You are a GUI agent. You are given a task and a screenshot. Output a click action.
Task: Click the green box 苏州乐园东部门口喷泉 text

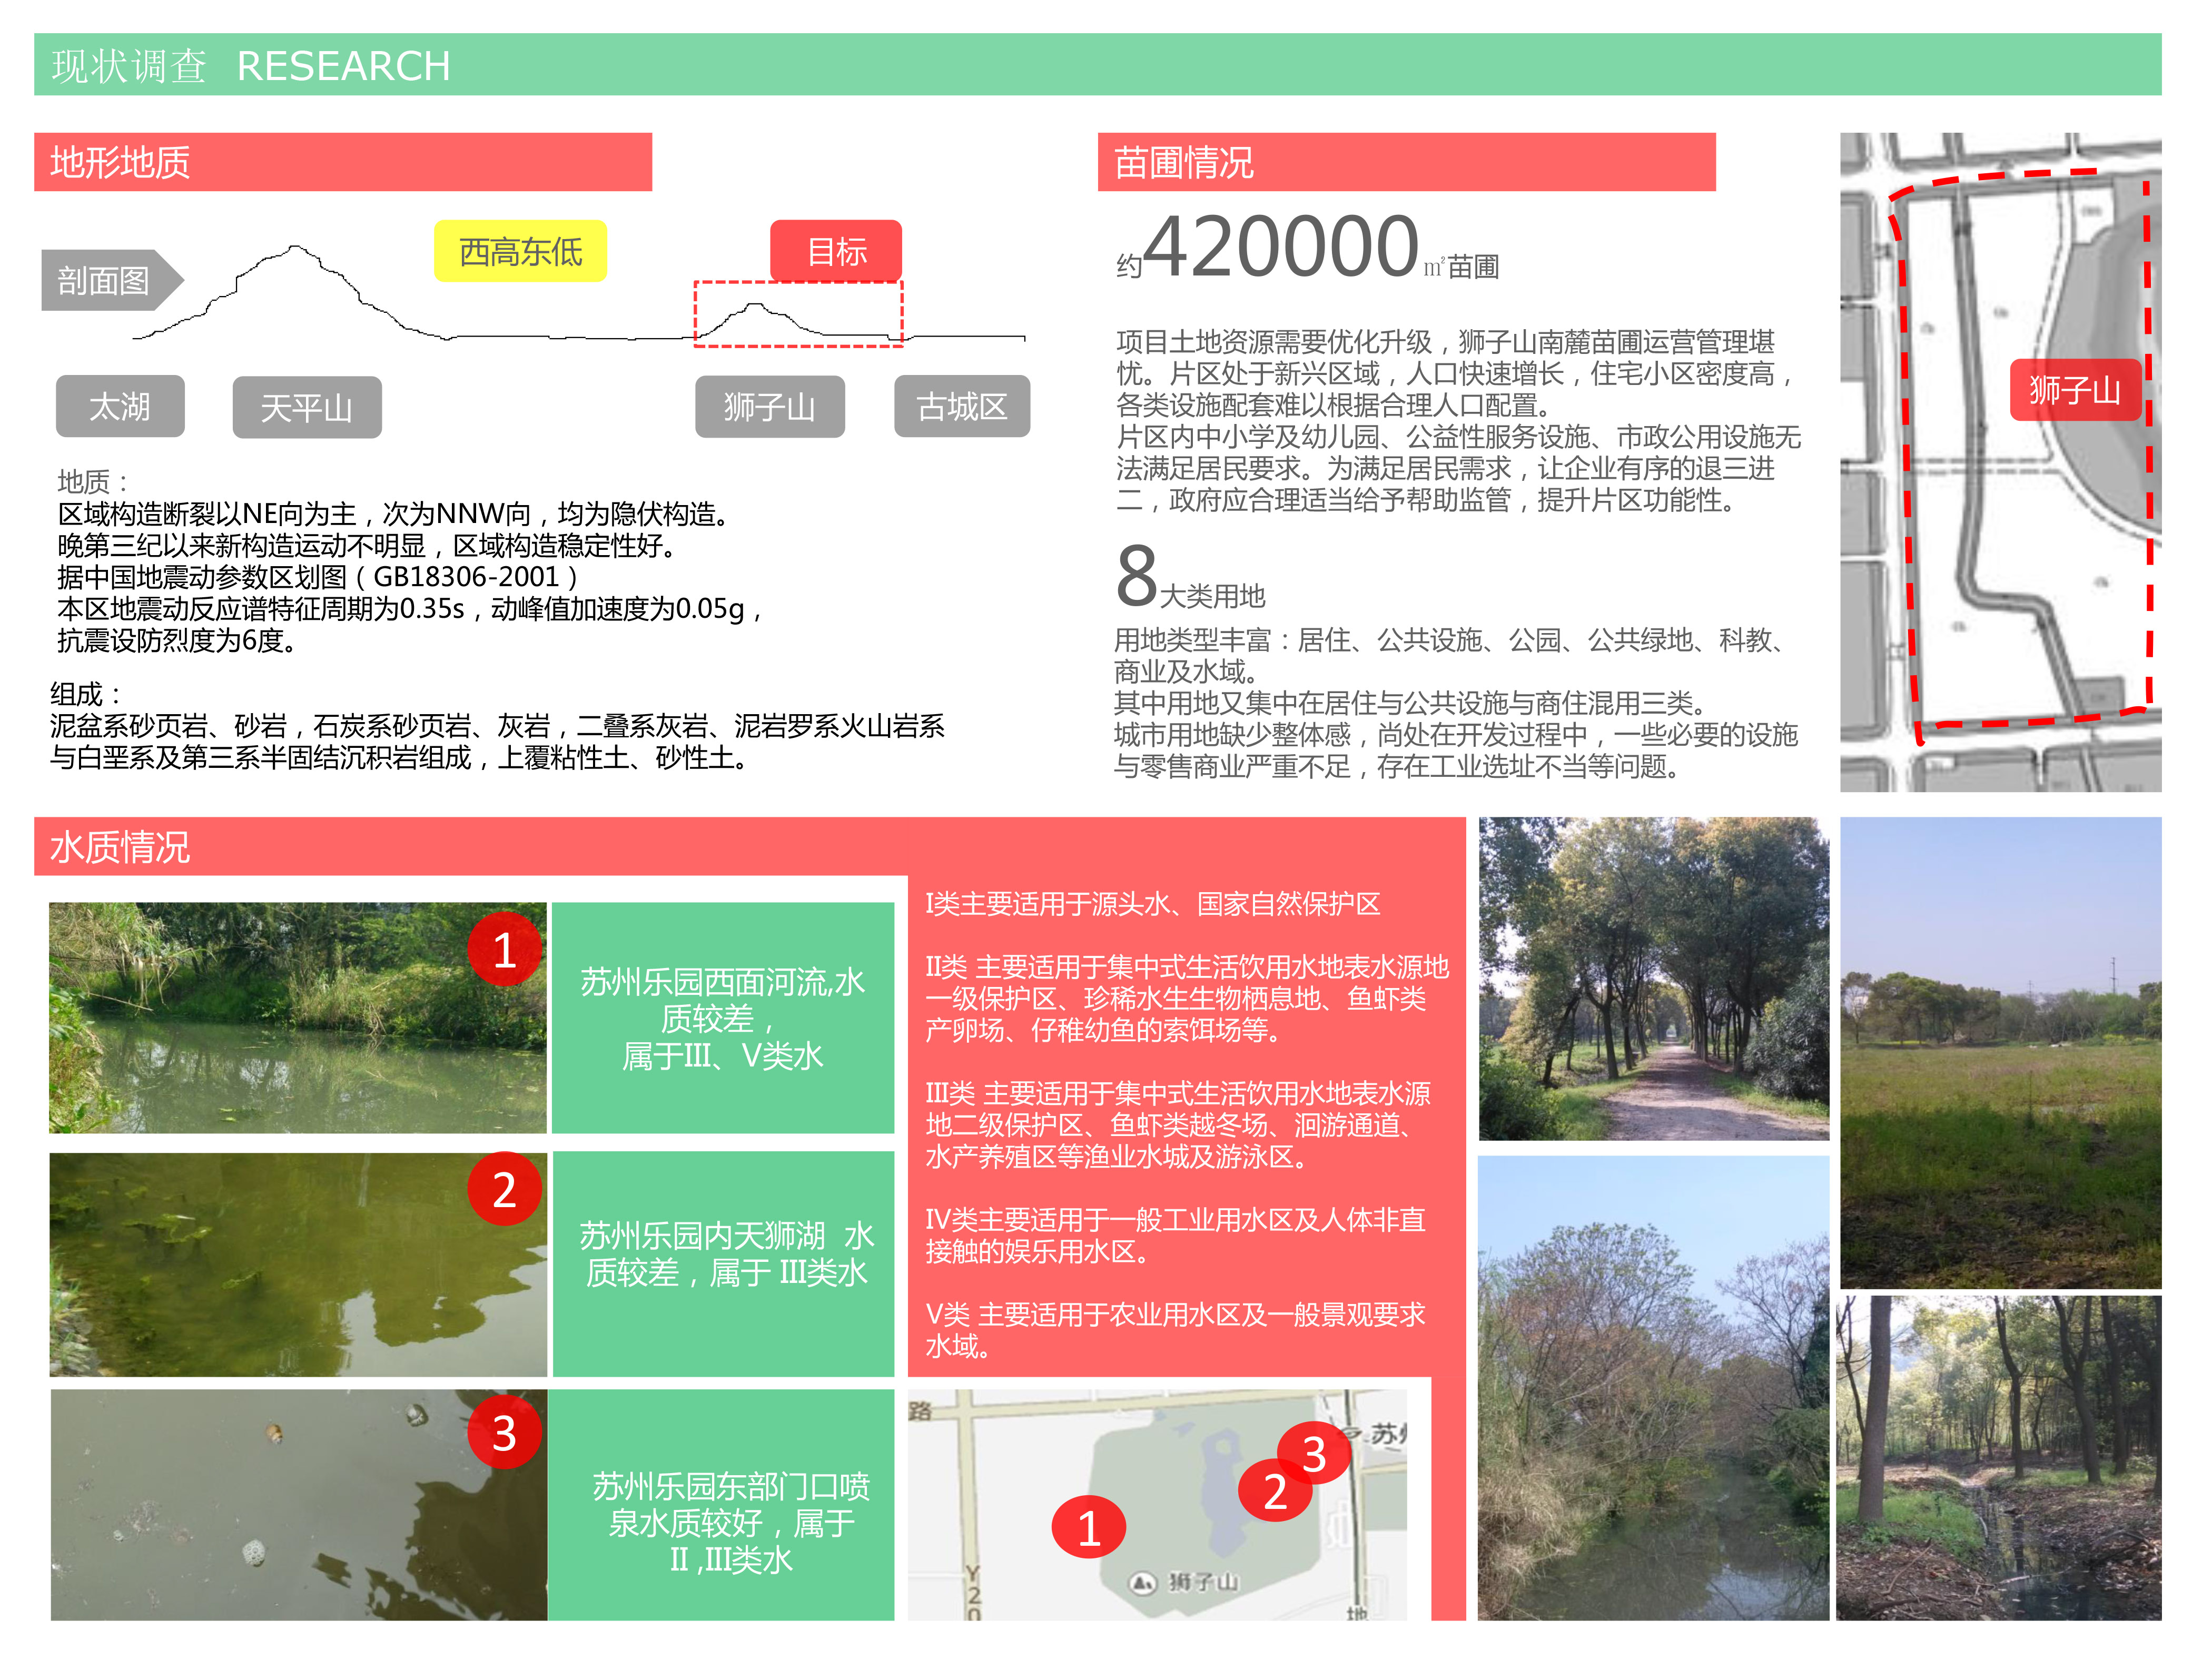pos(722,1504)
